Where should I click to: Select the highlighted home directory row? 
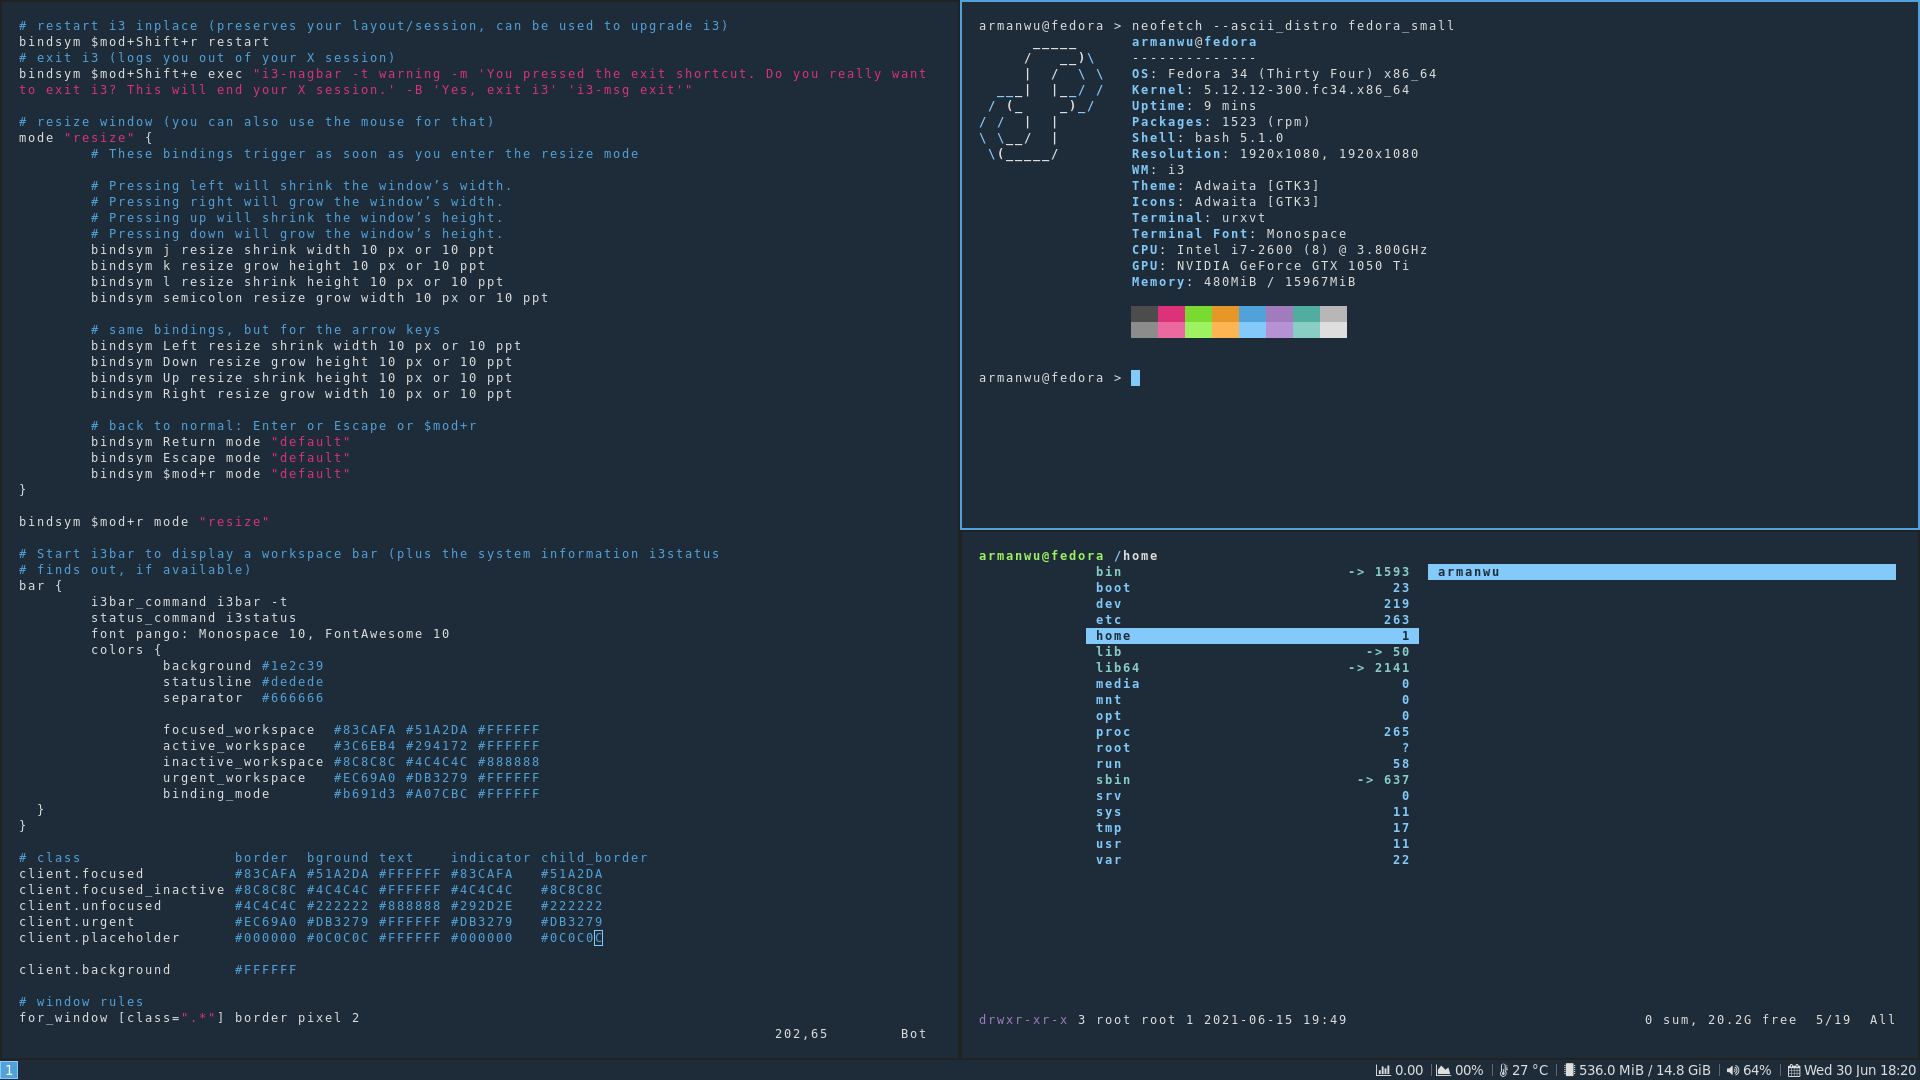[1252, 636]
